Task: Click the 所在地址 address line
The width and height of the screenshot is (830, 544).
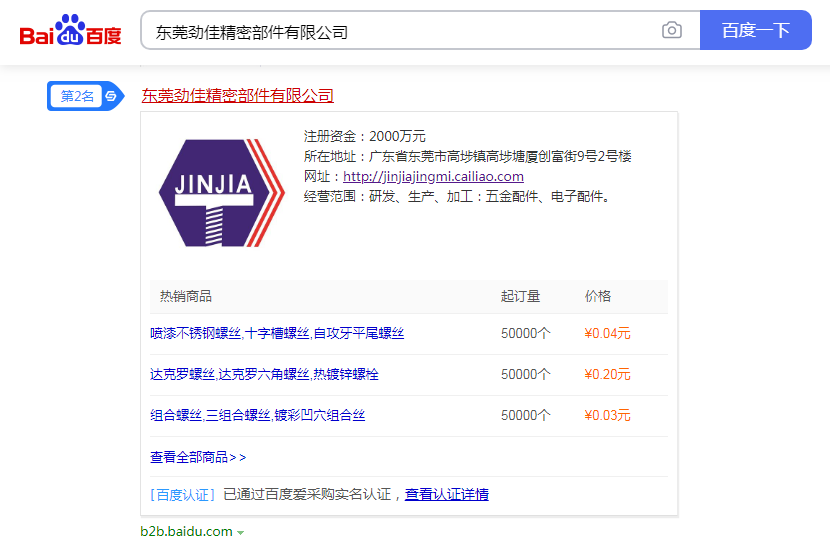Action: point(467,156)
